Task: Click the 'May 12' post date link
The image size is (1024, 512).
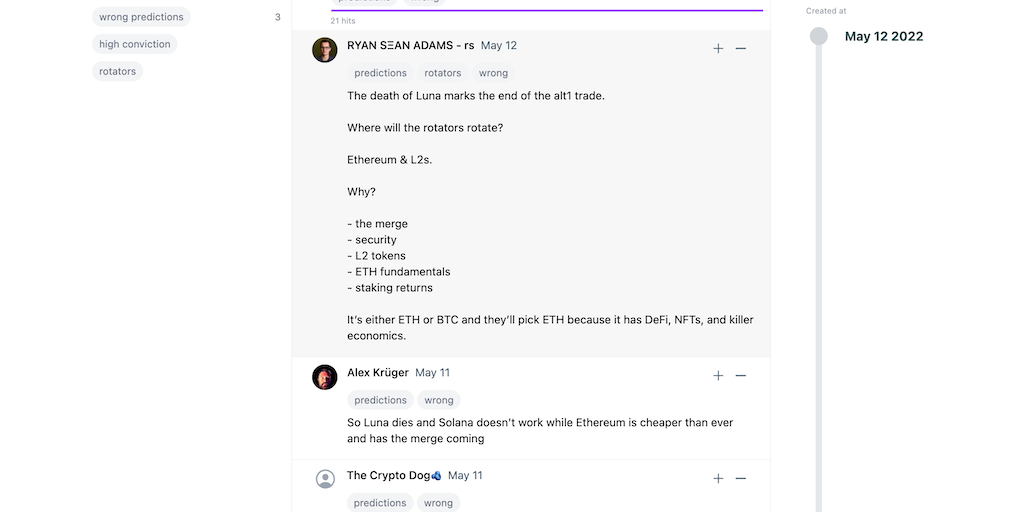Action: (499, 45)
